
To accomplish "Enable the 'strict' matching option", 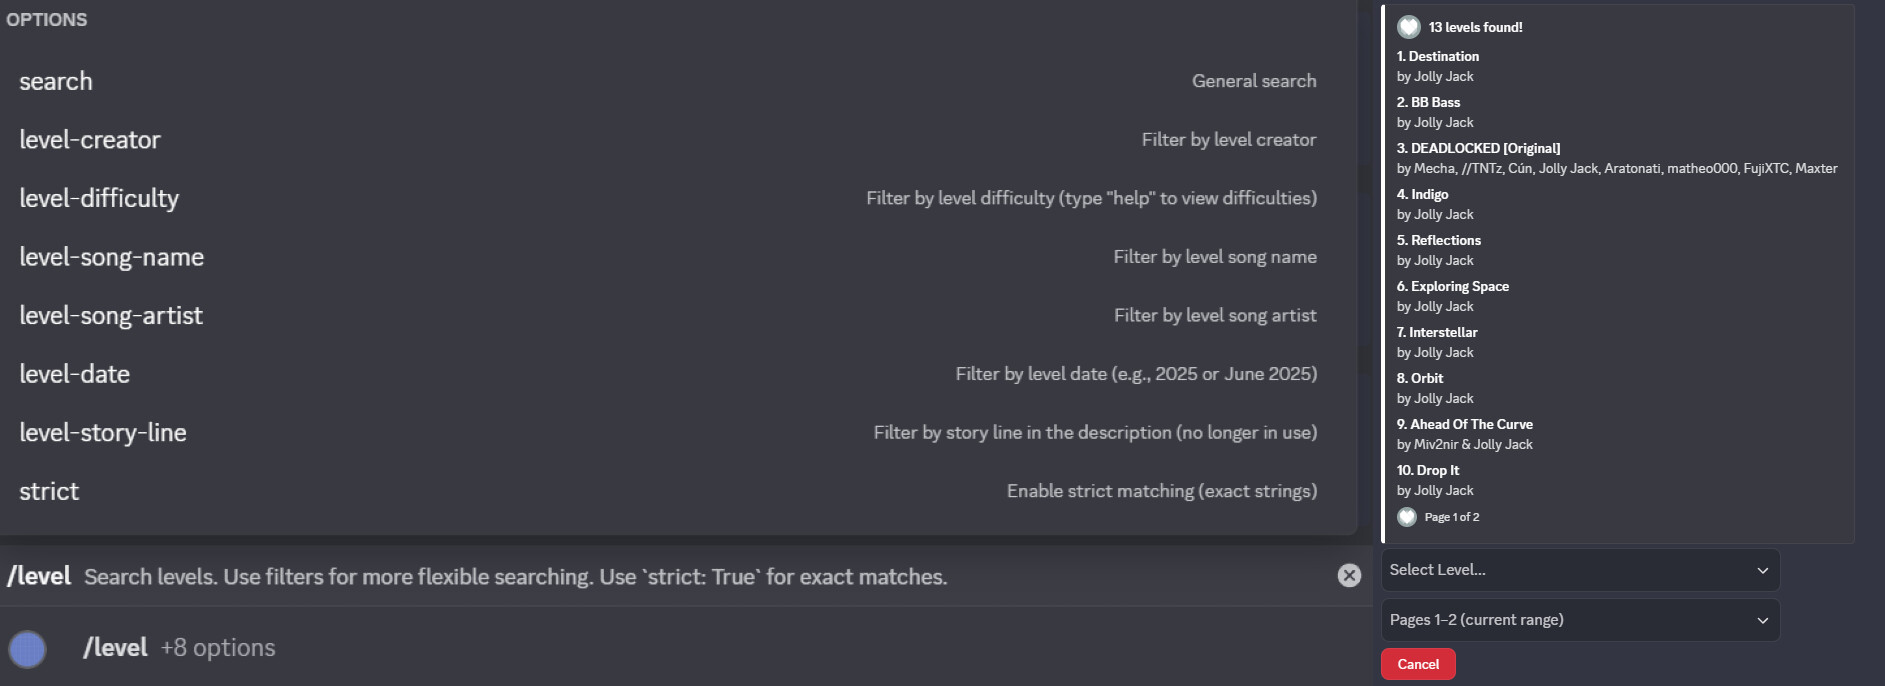I will [x=49, y=491].
